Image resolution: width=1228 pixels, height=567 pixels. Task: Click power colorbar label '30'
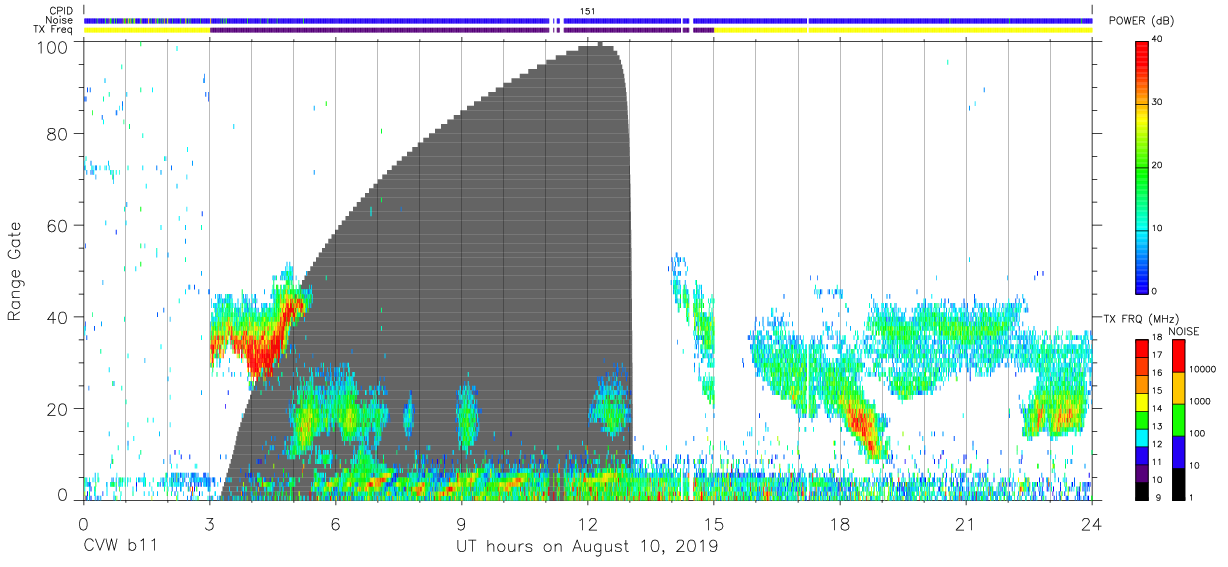[1159, 103]
